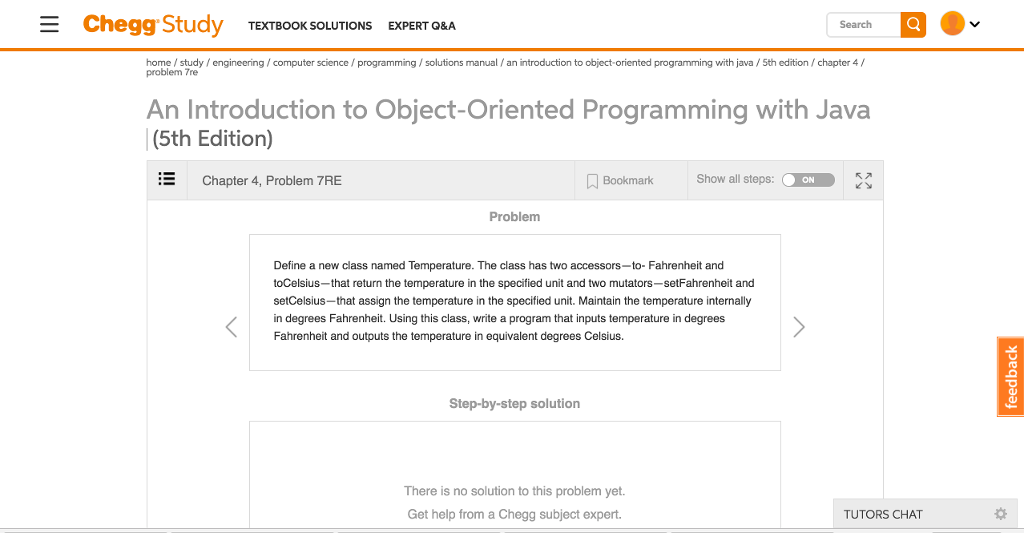This screenshot has width=1024, height=533.
Task: Go to previous problem arrow
Action: (231, 327)
